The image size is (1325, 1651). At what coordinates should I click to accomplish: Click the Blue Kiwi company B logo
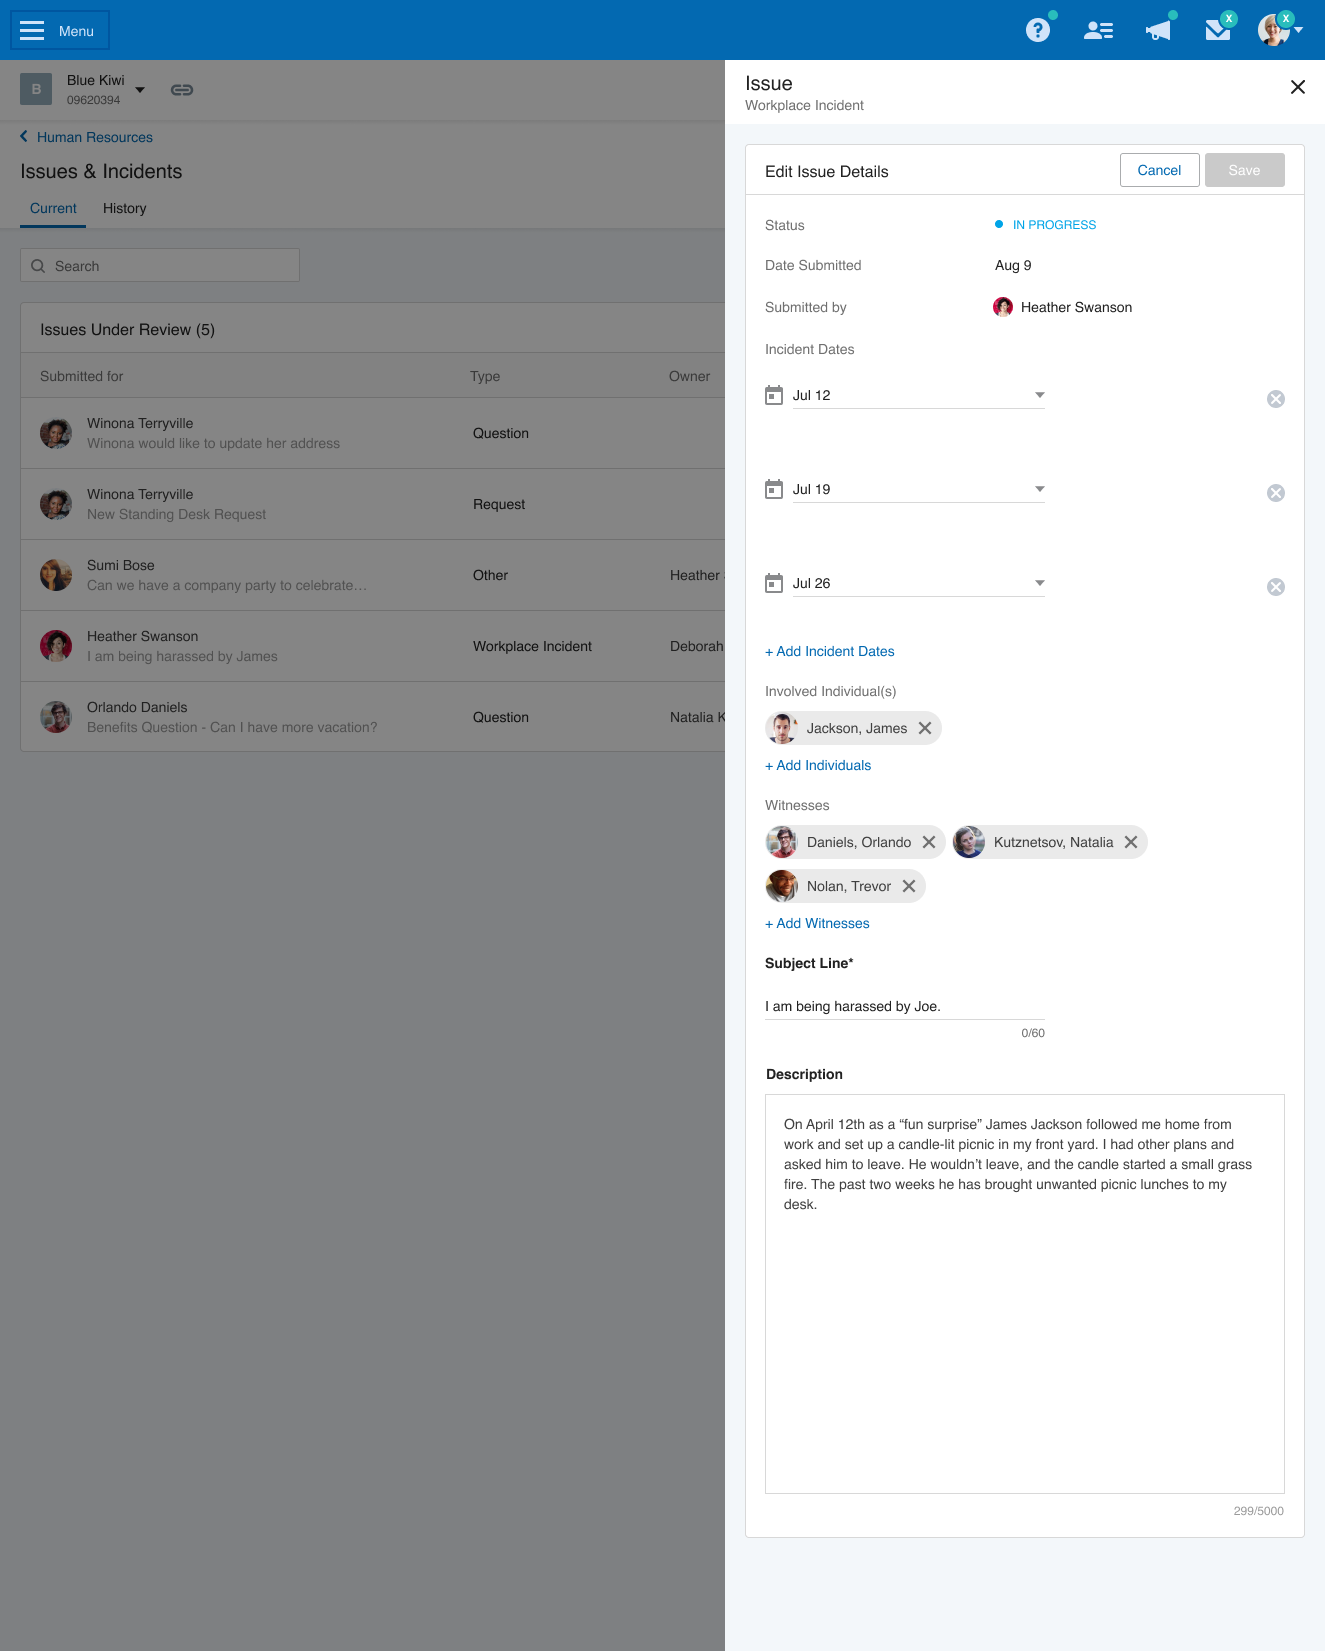36,89
